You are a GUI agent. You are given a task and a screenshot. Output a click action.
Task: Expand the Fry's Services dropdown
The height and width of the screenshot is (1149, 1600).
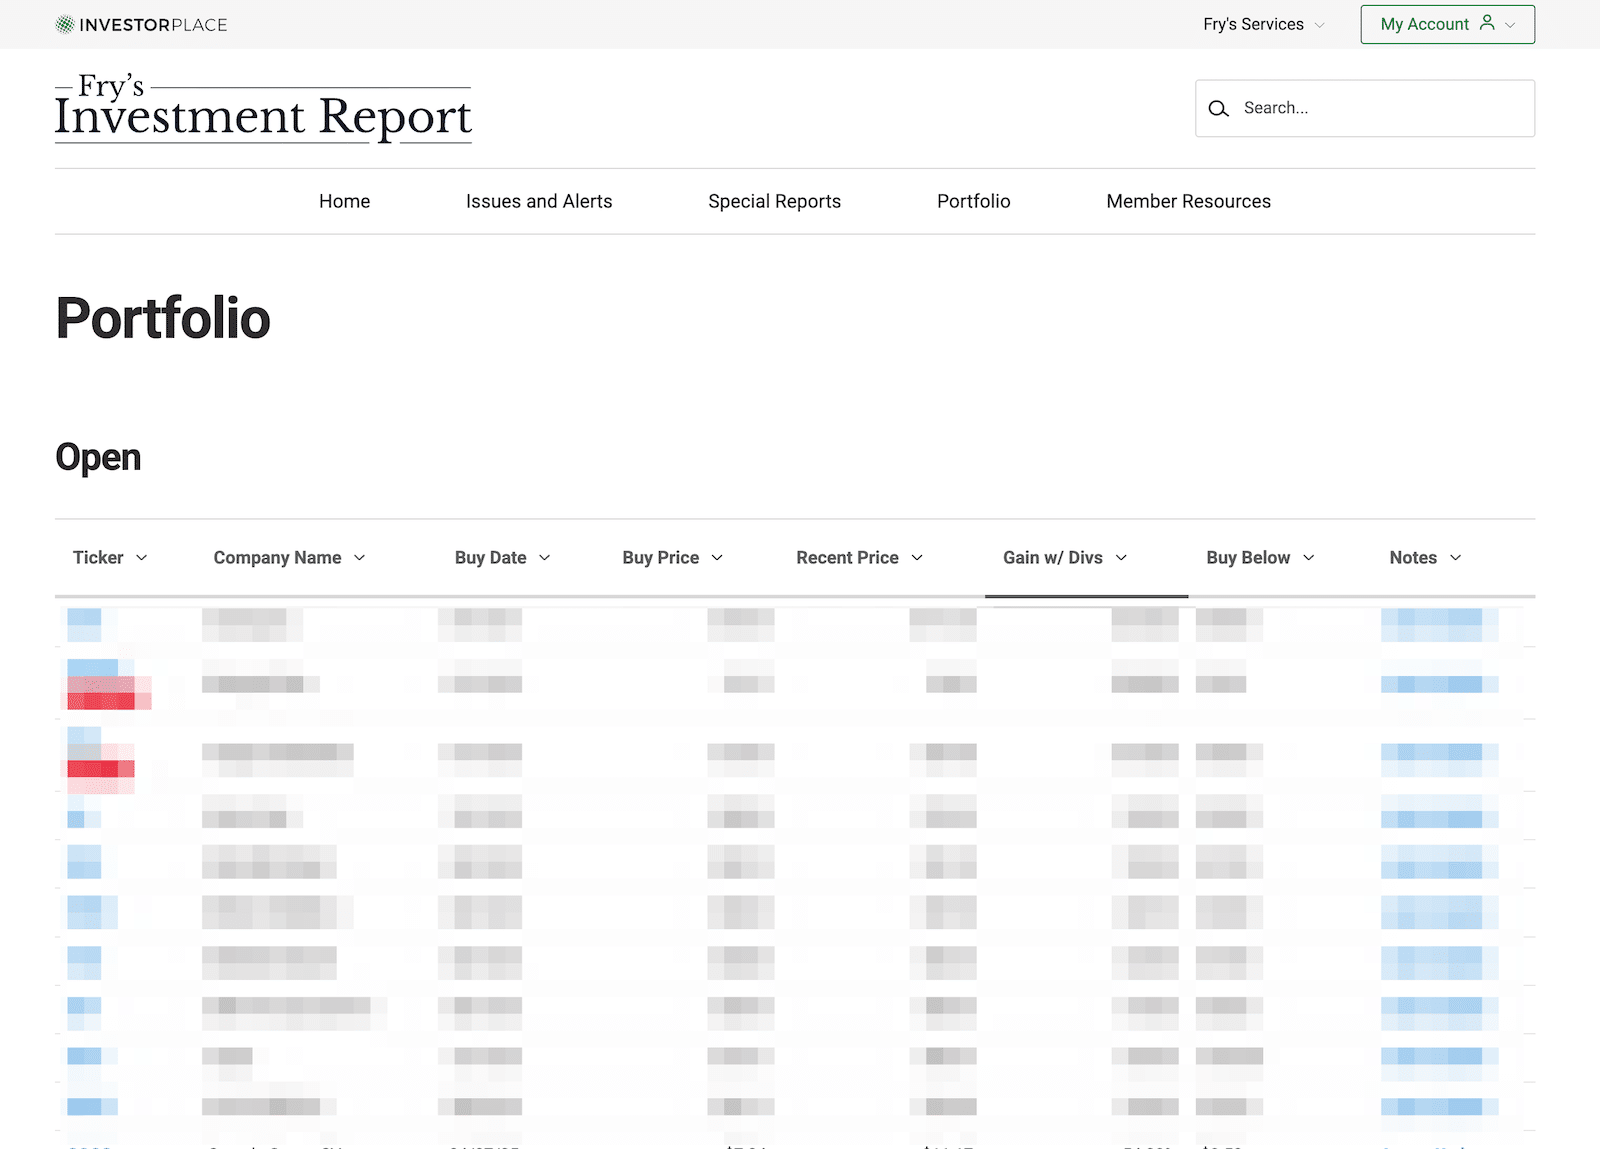(x=1263, y=25)
